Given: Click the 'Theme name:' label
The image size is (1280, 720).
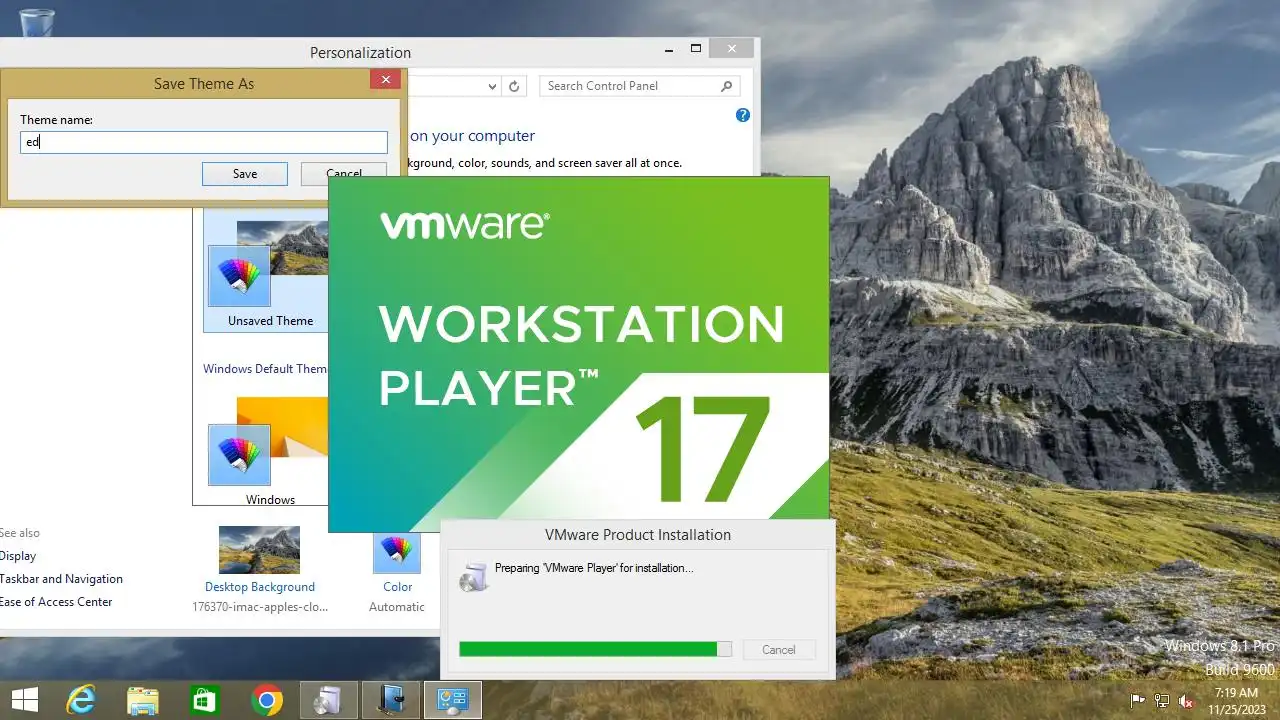Looking at the screenshot, I should 57,120.
